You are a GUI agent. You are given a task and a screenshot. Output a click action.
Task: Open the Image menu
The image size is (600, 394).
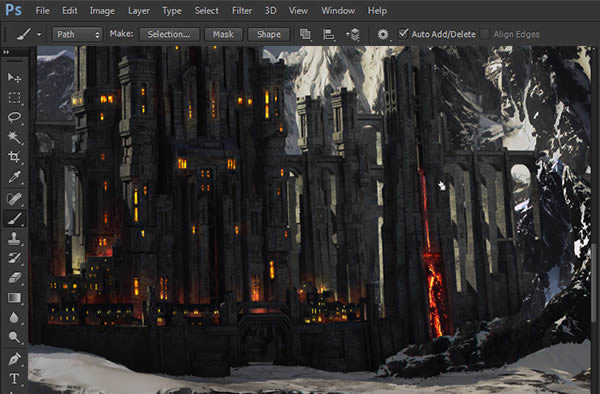point(102,11)
